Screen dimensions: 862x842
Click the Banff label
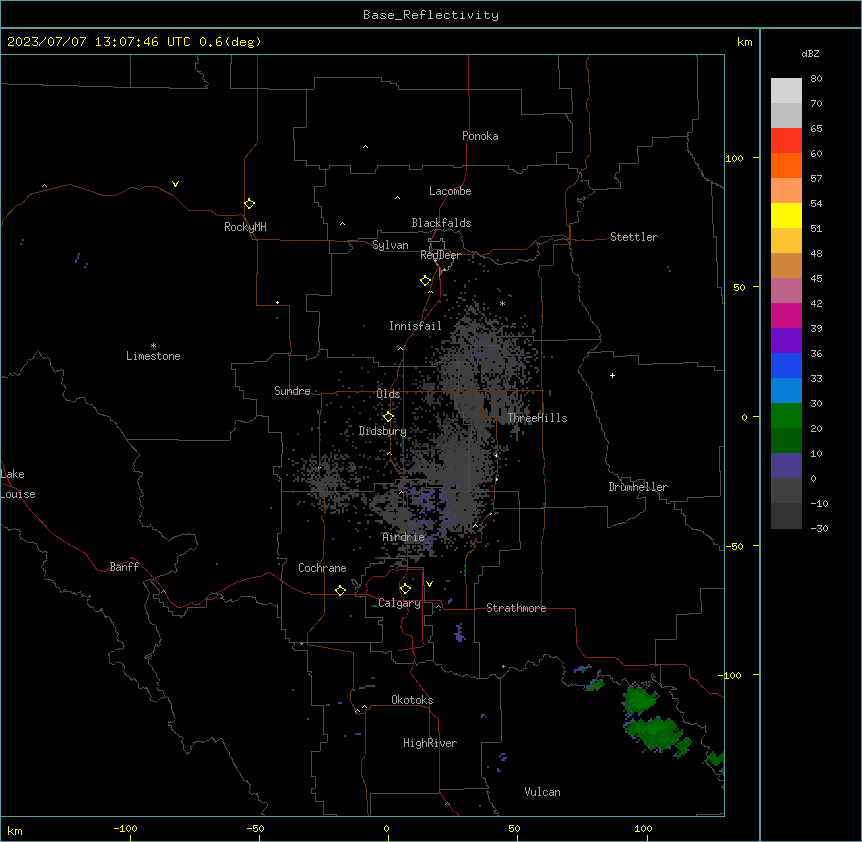point(124,567)
